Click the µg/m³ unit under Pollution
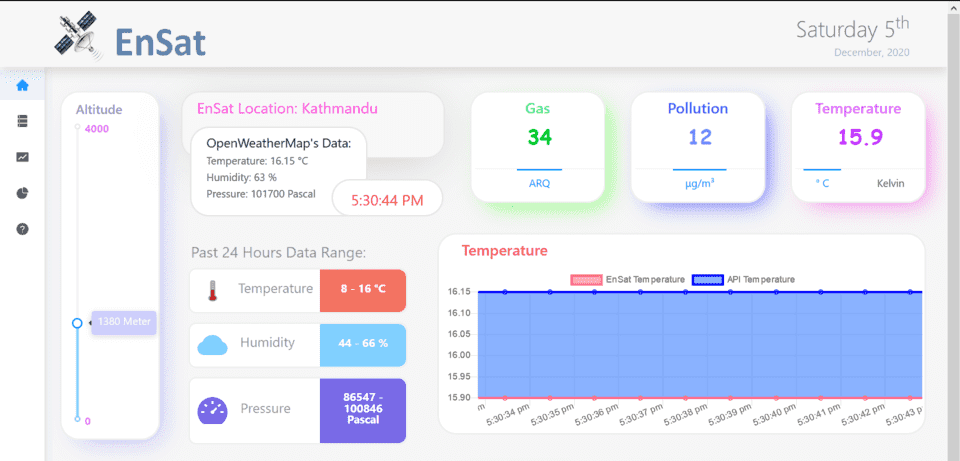The image size is (960, 461). pos(698,184)
